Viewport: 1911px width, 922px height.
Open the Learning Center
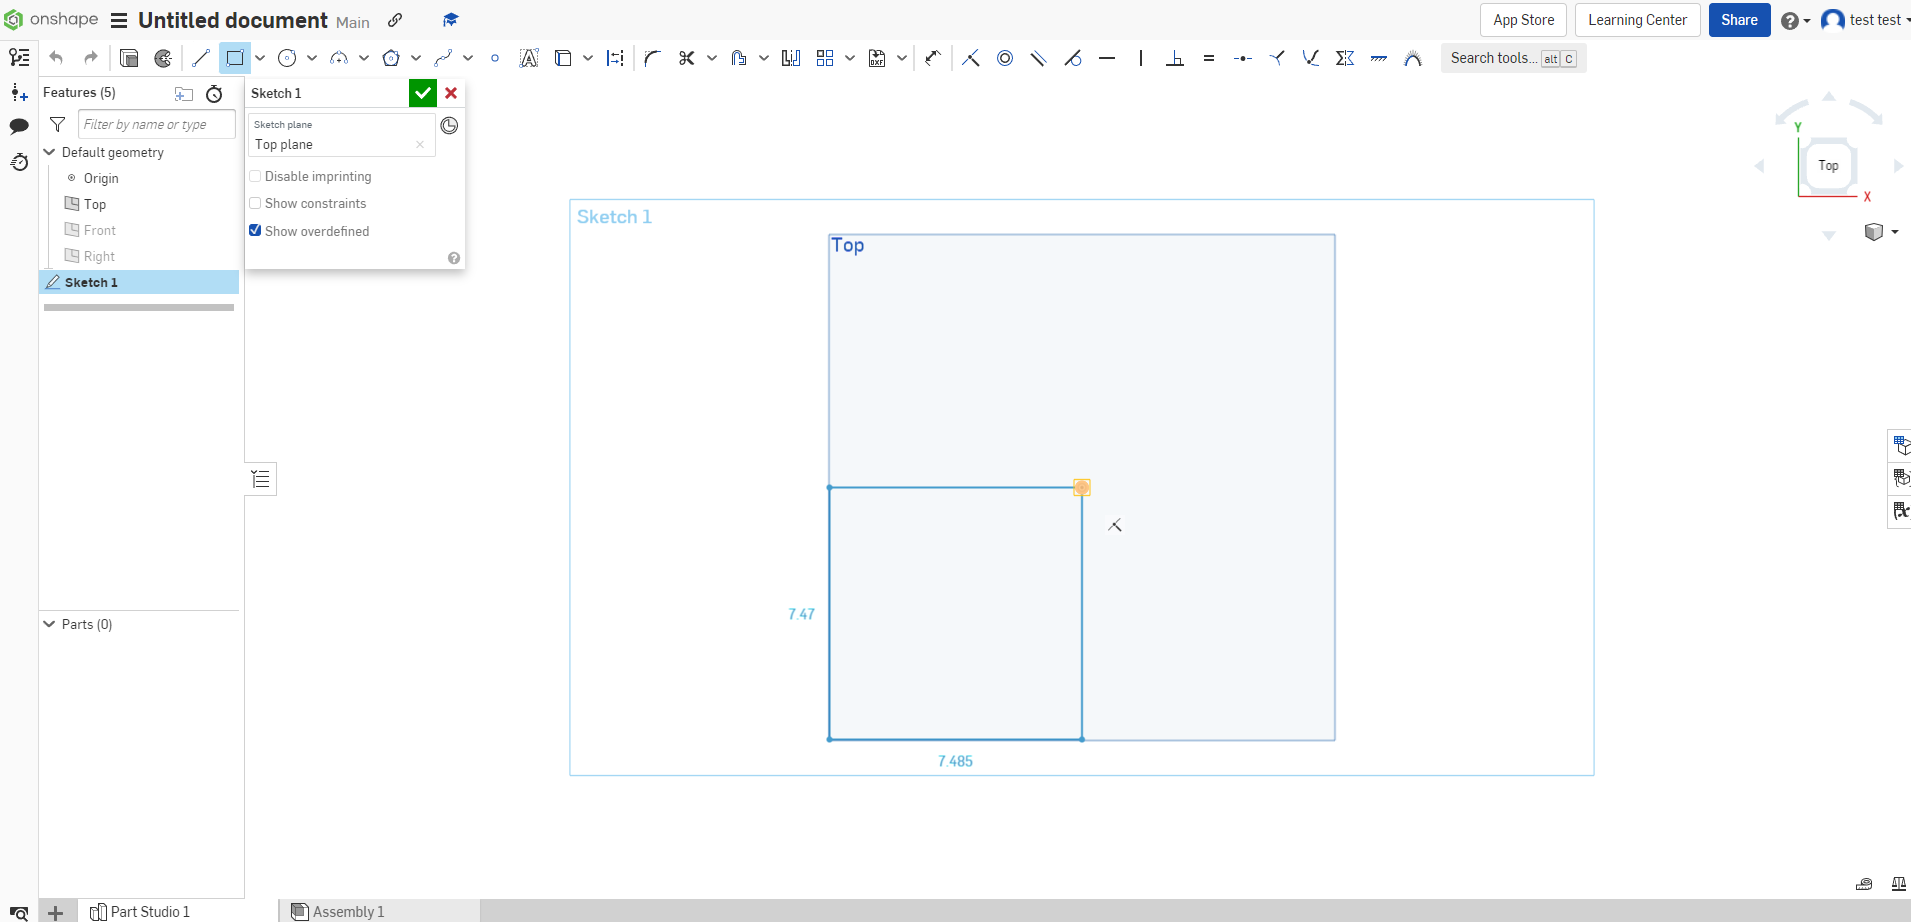[1637, 20]
